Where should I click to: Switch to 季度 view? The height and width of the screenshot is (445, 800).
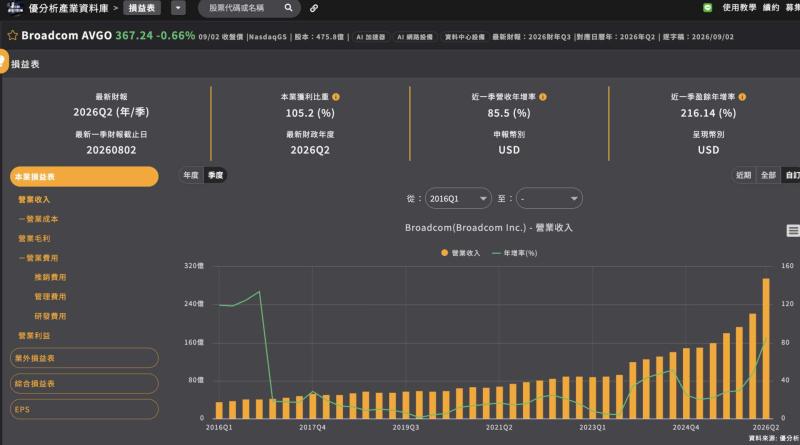215,175
